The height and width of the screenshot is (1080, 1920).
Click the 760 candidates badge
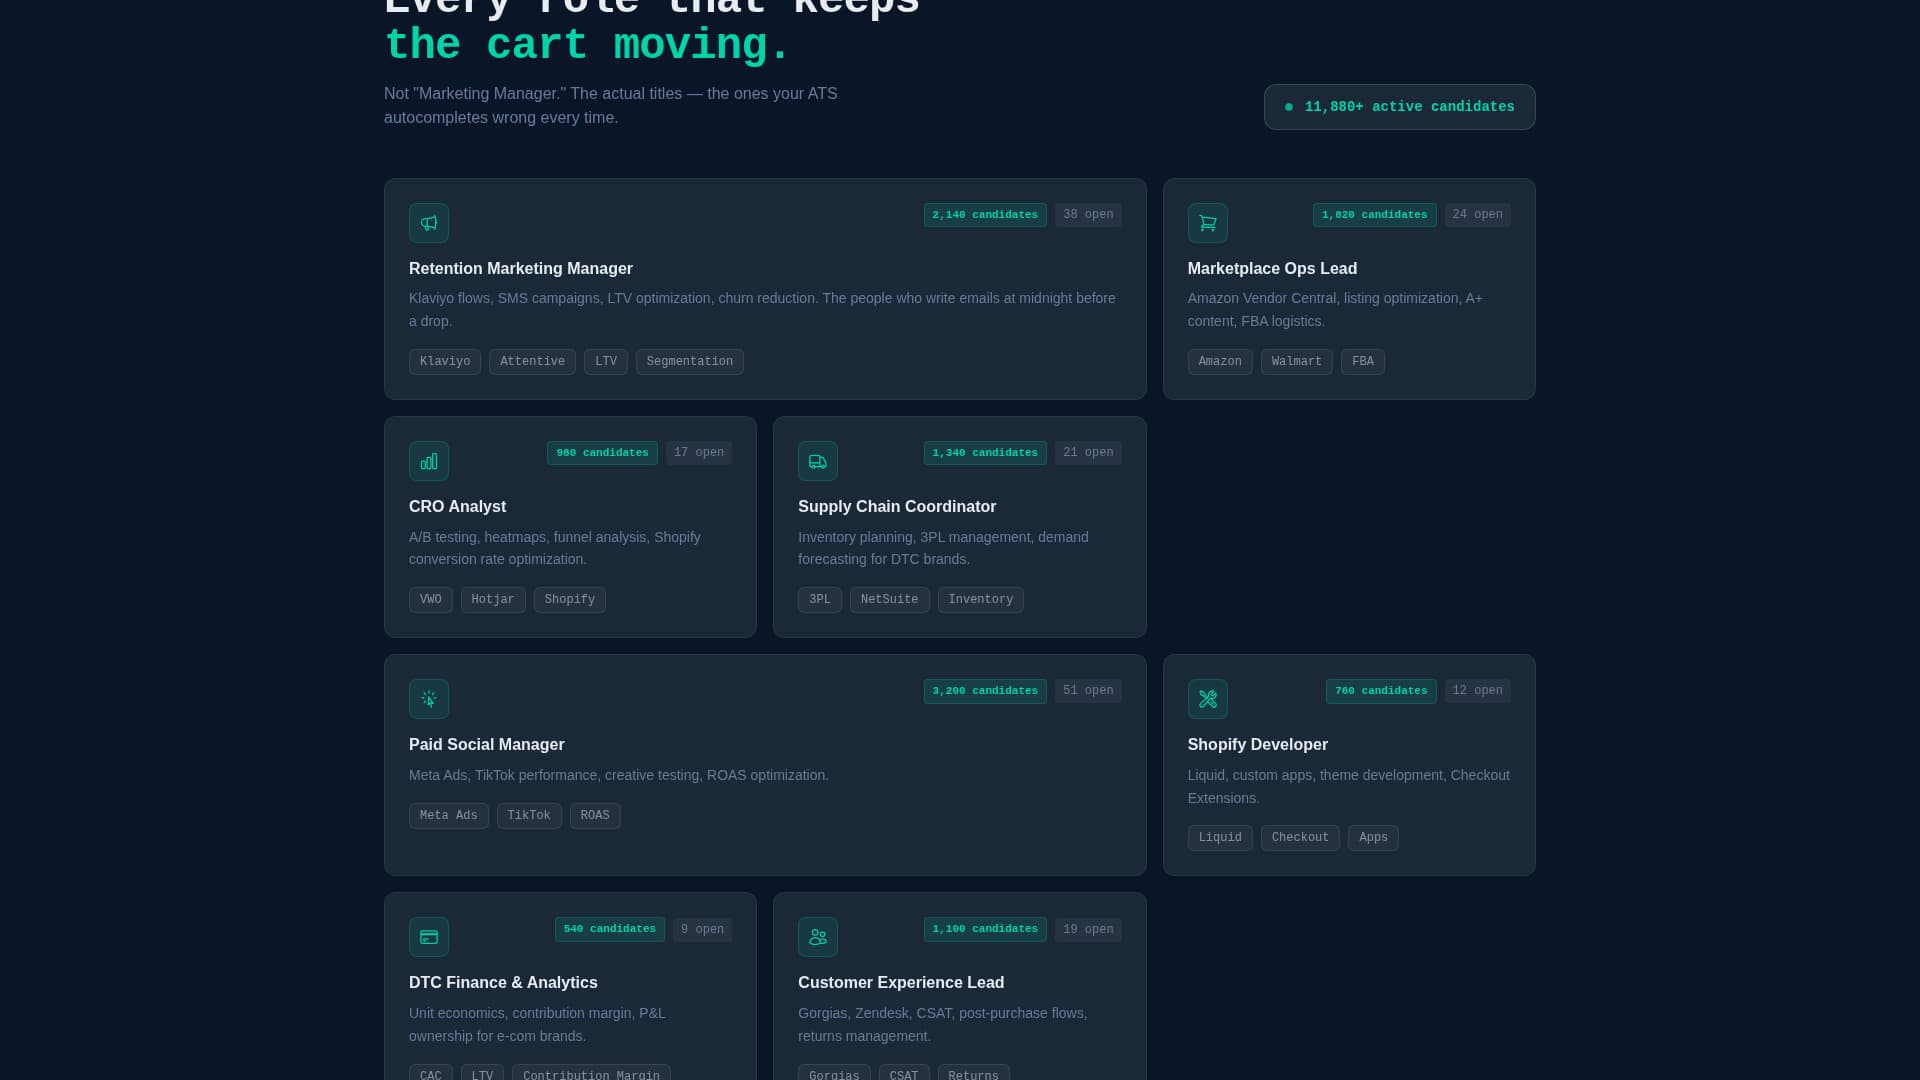point(1381,691)
